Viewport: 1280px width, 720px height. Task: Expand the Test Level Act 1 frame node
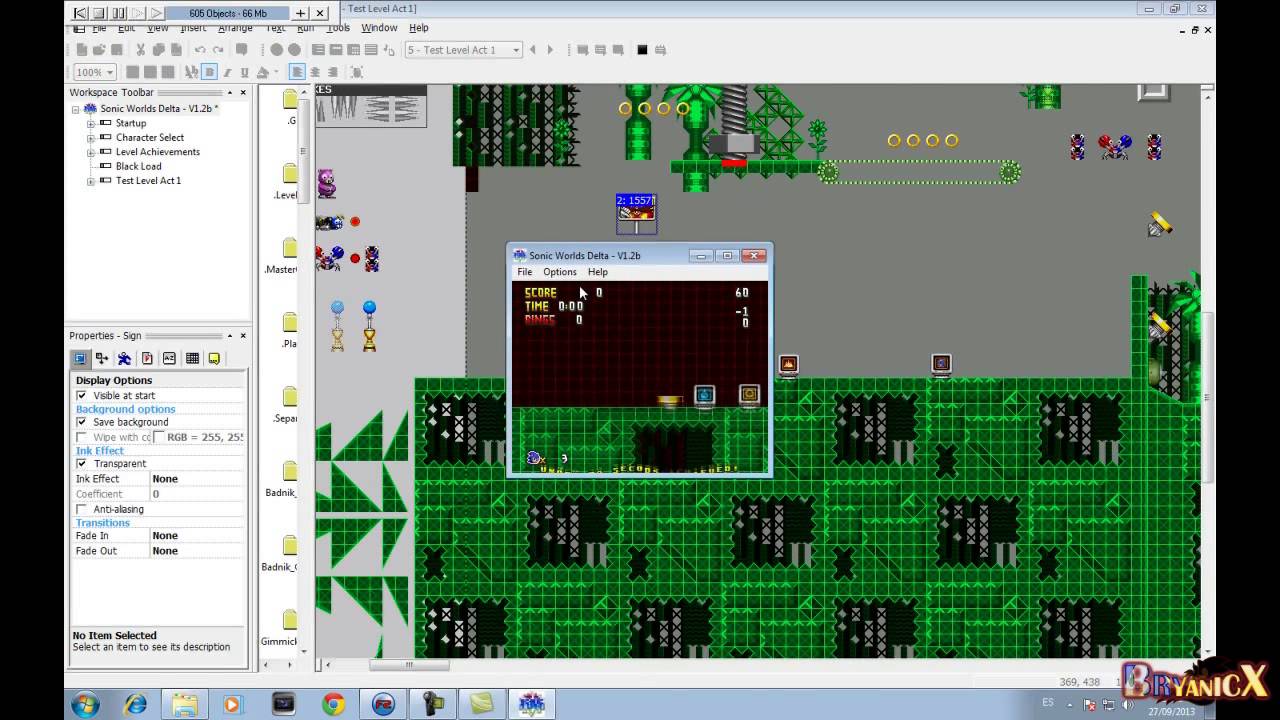click(90, 181)
